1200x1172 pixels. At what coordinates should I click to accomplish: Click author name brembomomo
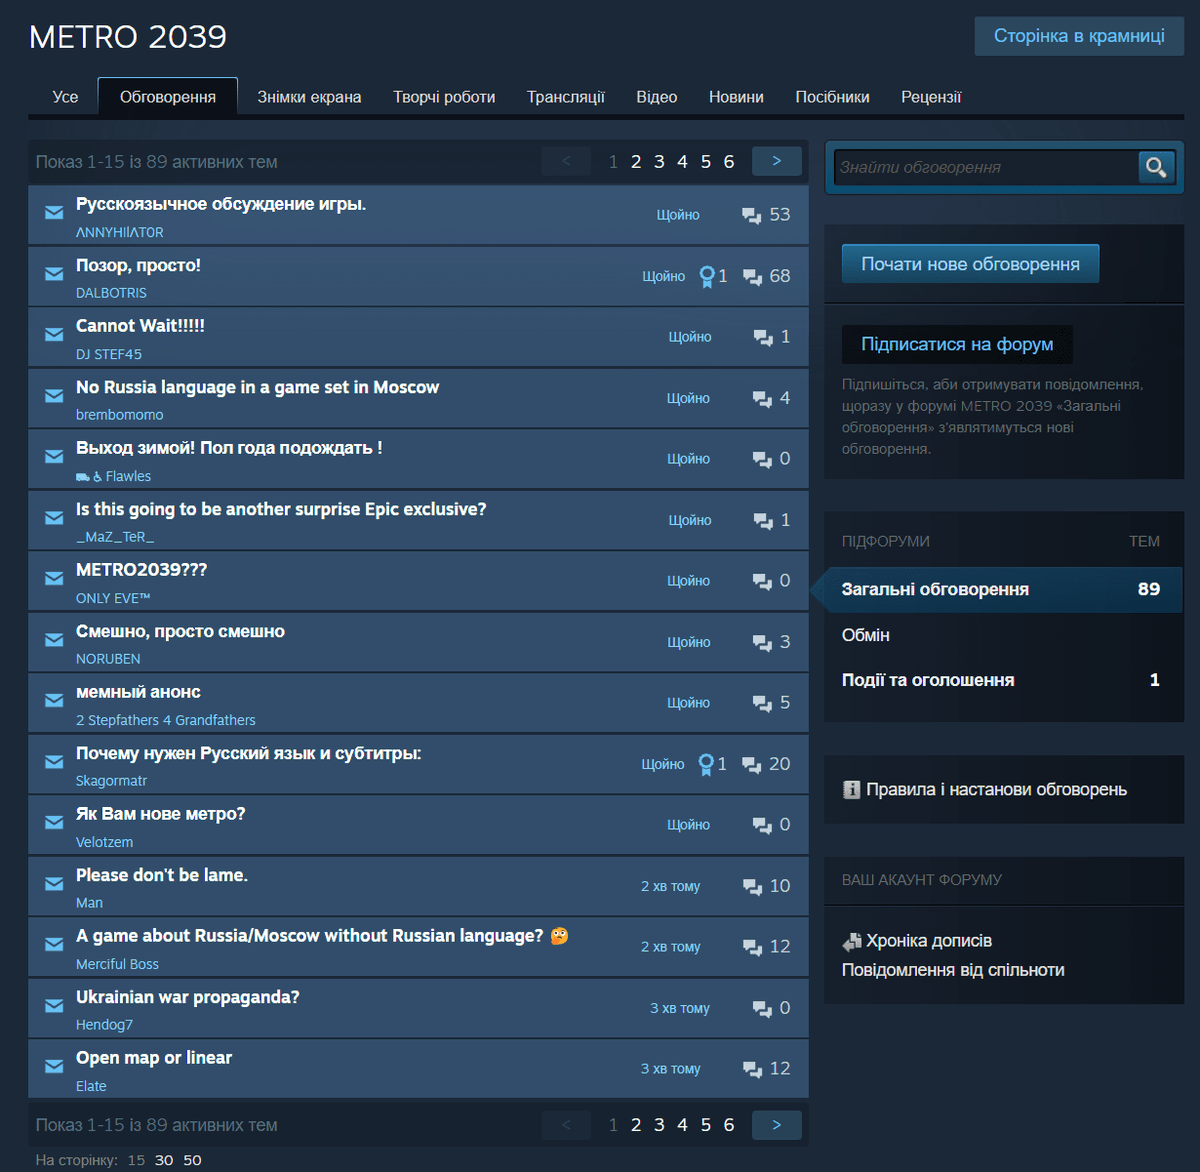pyautogui.click(x=119, y=415)
